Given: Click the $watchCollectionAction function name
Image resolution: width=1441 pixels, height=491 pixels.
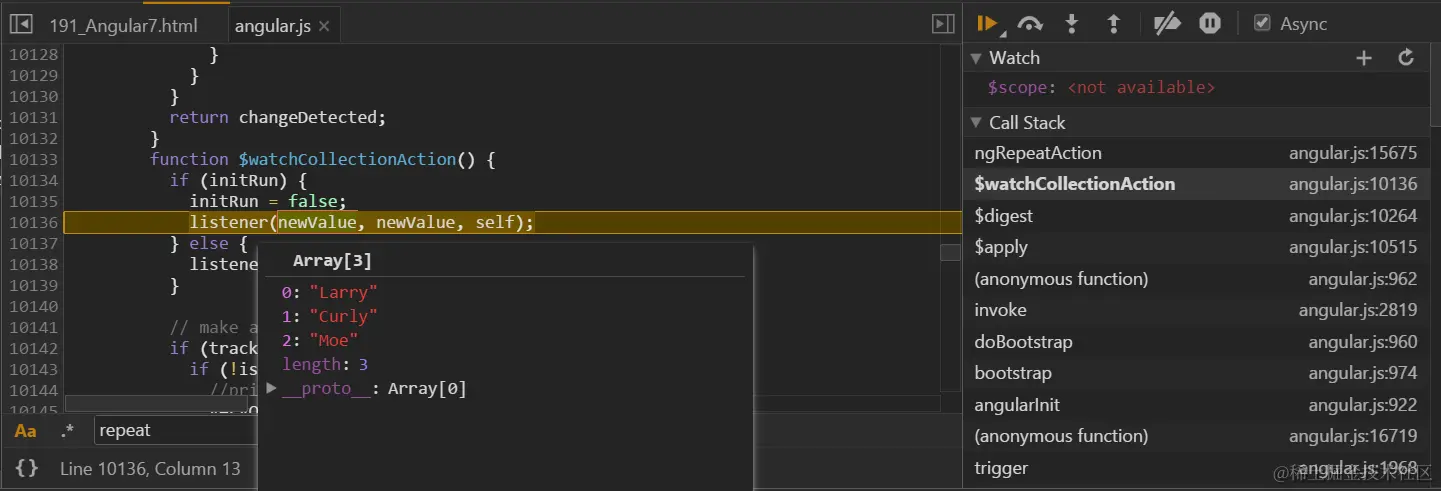Looking at the screenshot, I should pyautogui.click(x=347, y=159).
